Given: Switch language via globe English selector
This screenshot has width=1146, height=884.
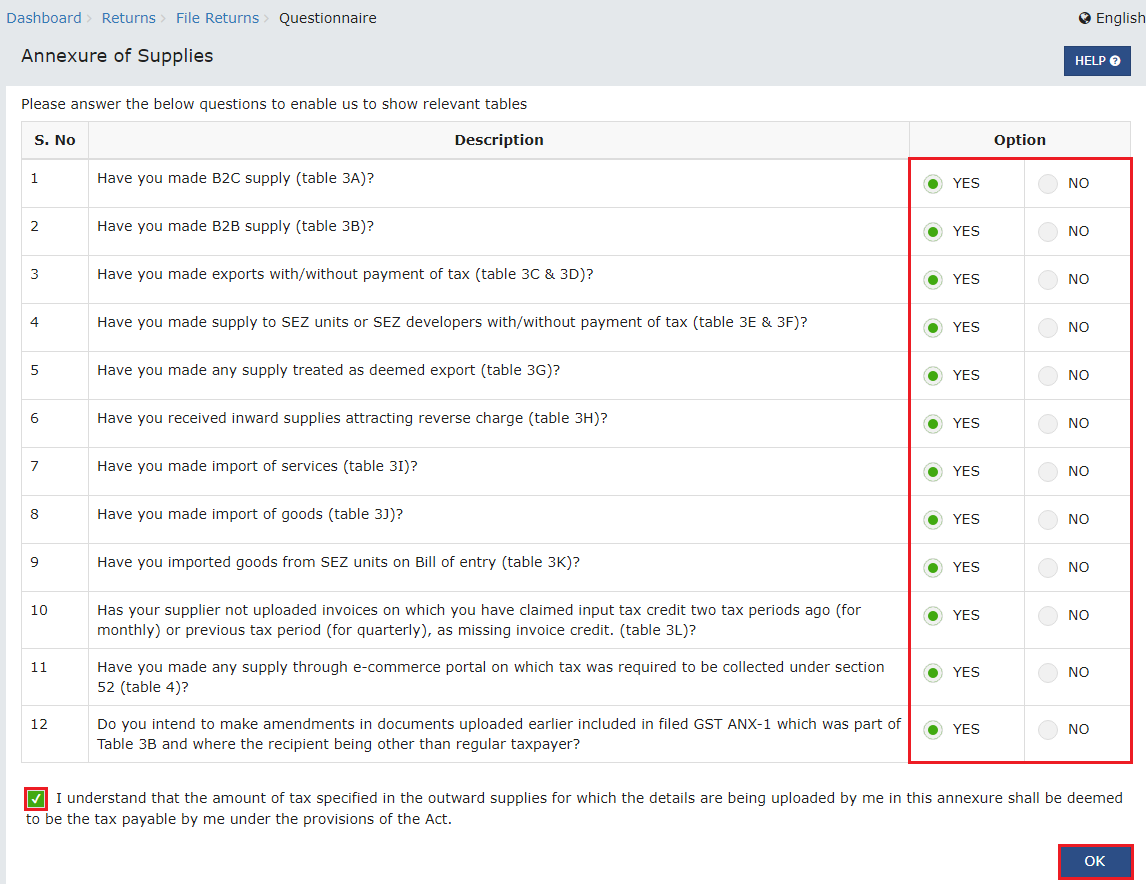Looking at the screenshot, I should (1112, 18).
